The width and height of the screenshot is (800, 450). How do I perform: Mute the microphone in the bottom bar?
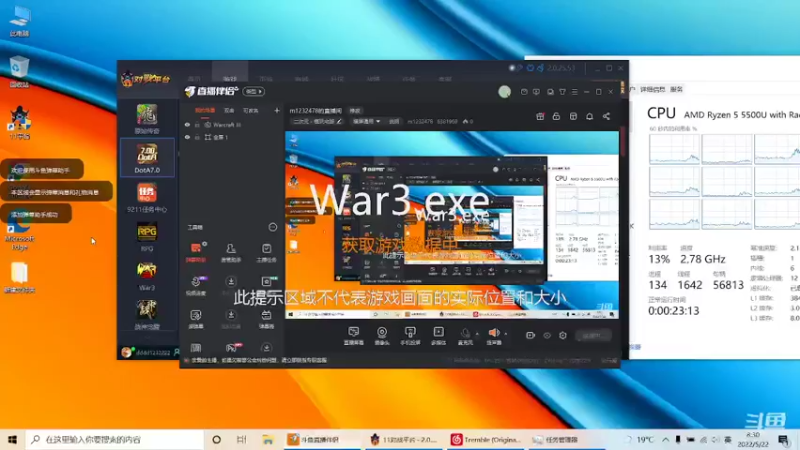465,334
